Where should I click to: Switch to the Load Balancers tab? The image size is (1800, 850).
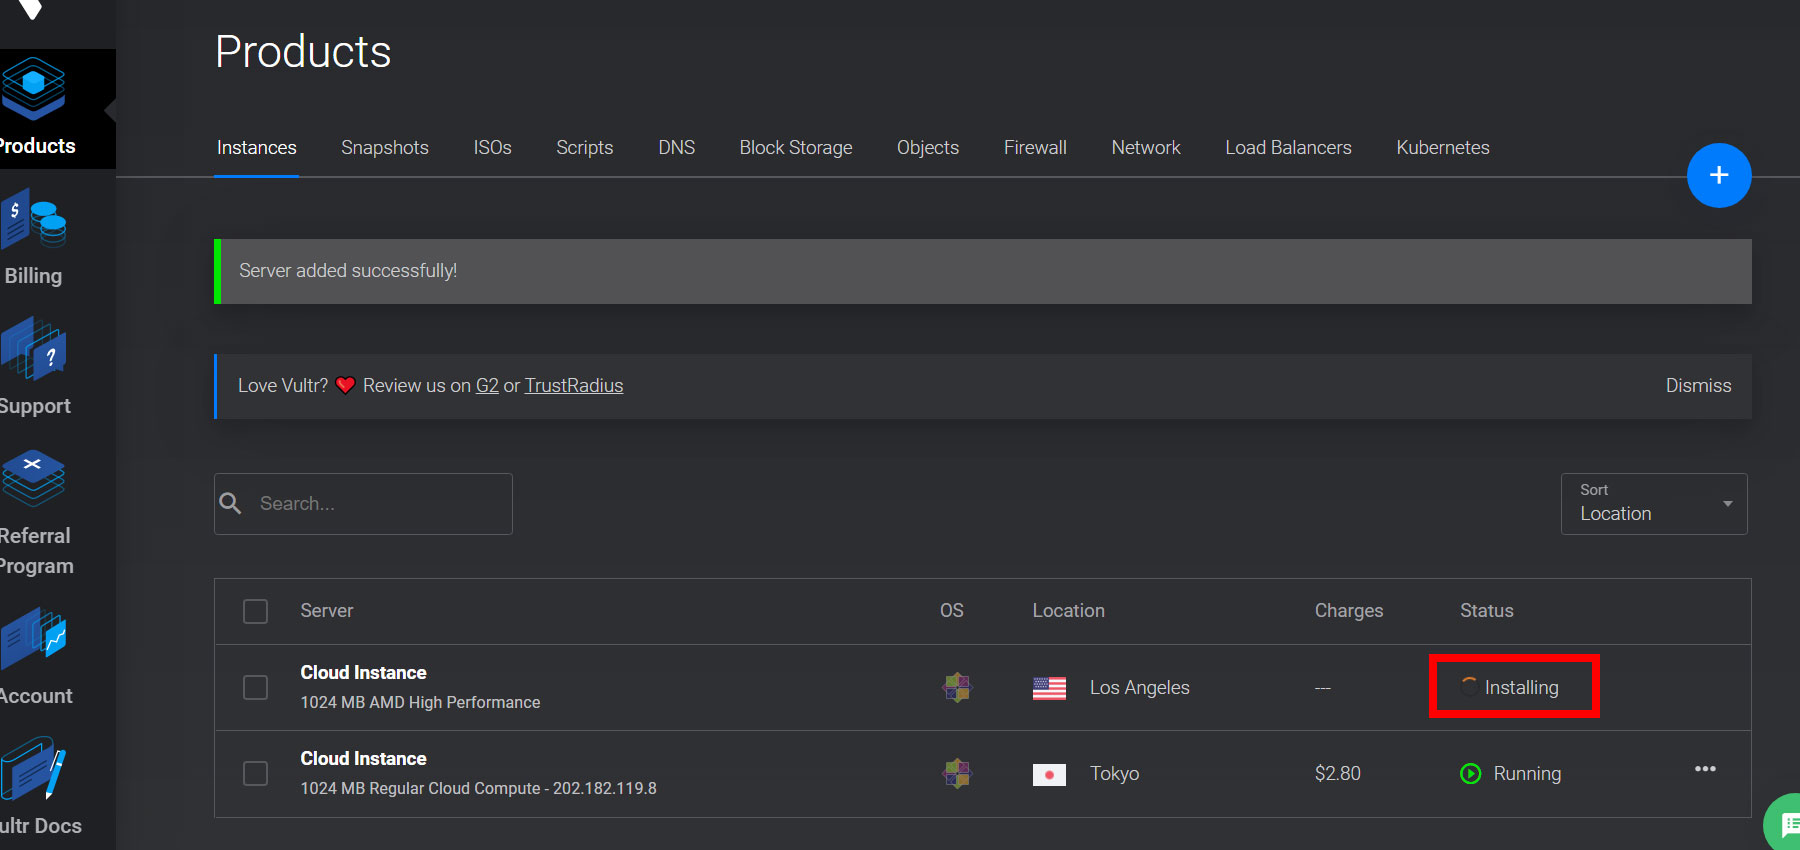click(1288, 148)
